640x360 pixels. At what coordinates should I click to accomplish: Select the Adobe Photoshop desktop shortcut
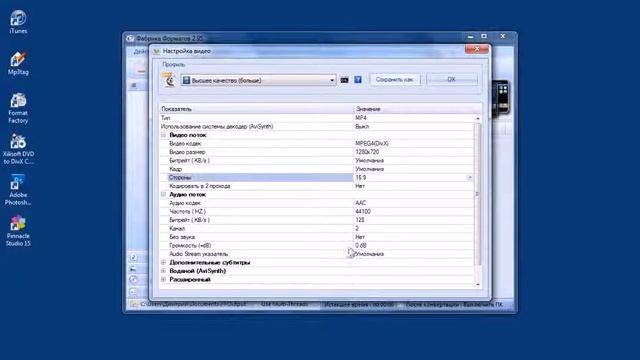point(18,190)
